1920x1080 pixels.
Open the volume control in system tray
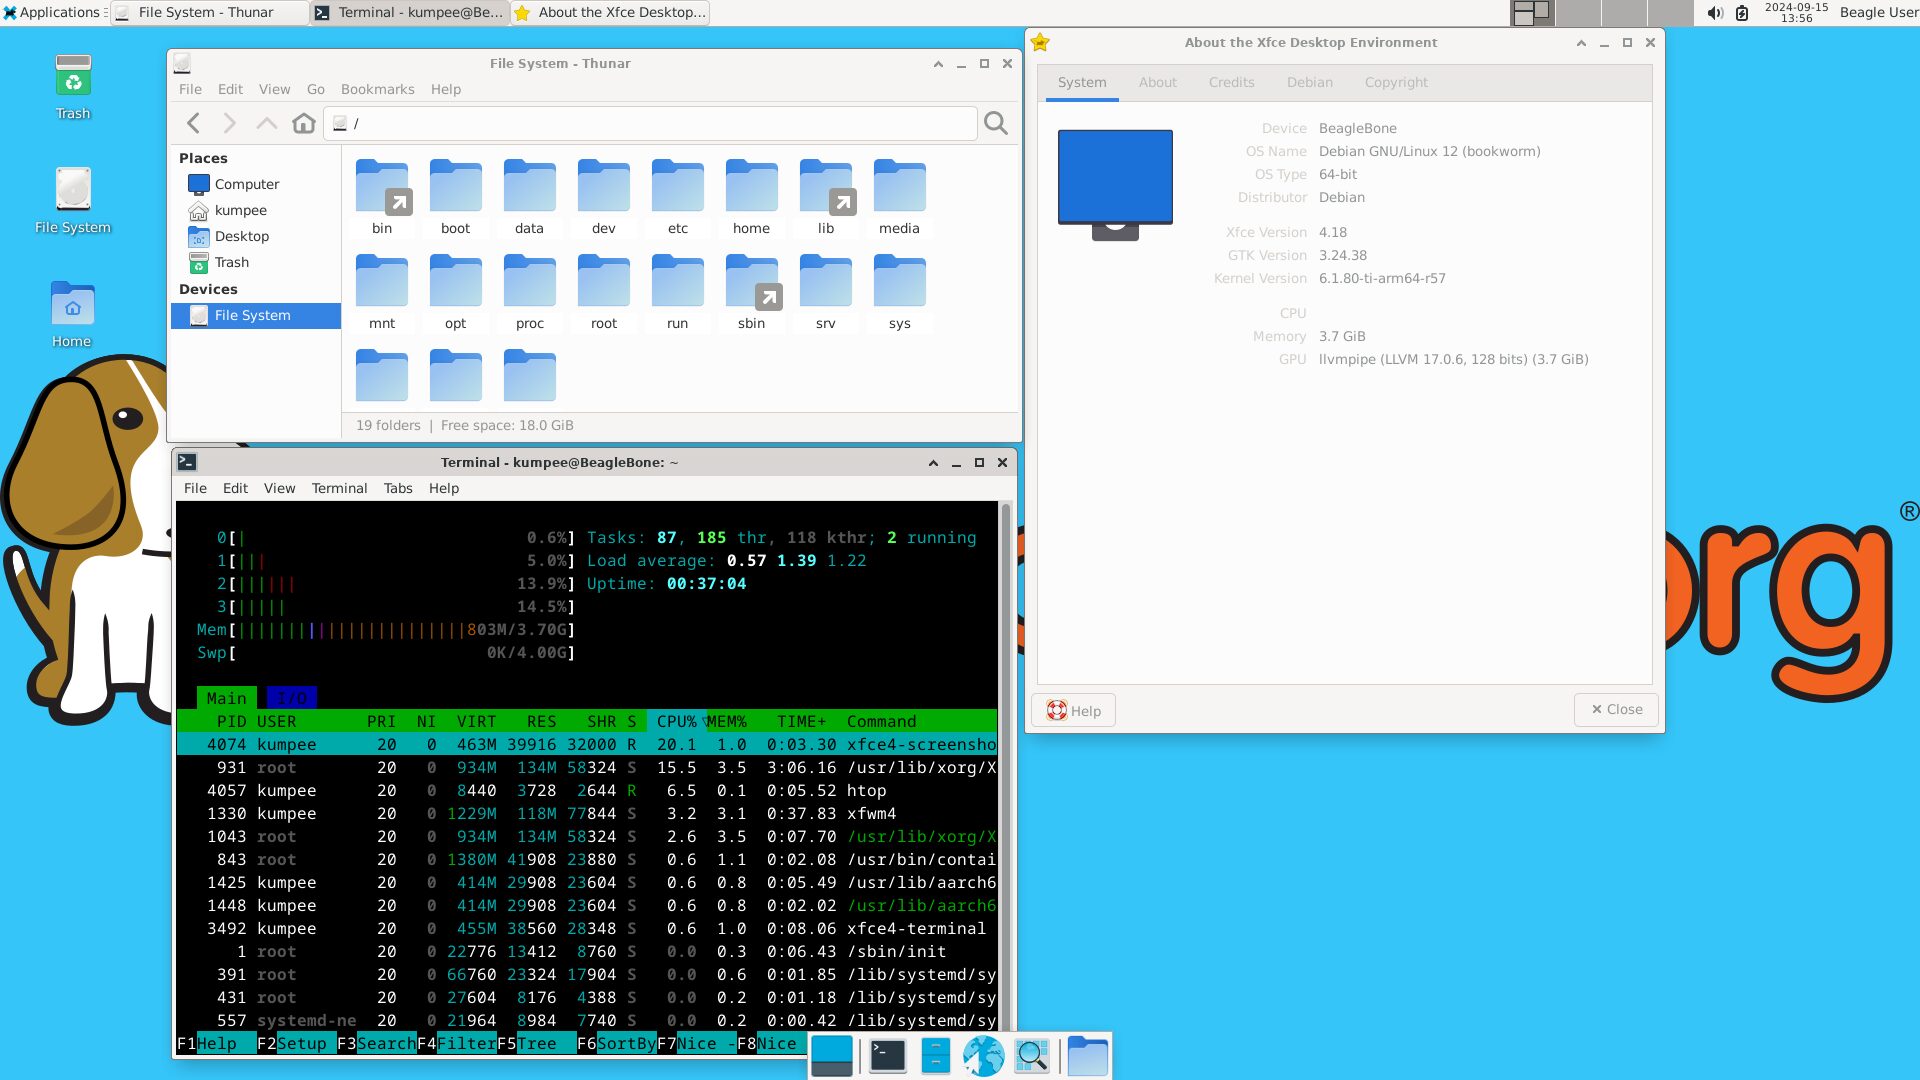(x=1715, y=13)
